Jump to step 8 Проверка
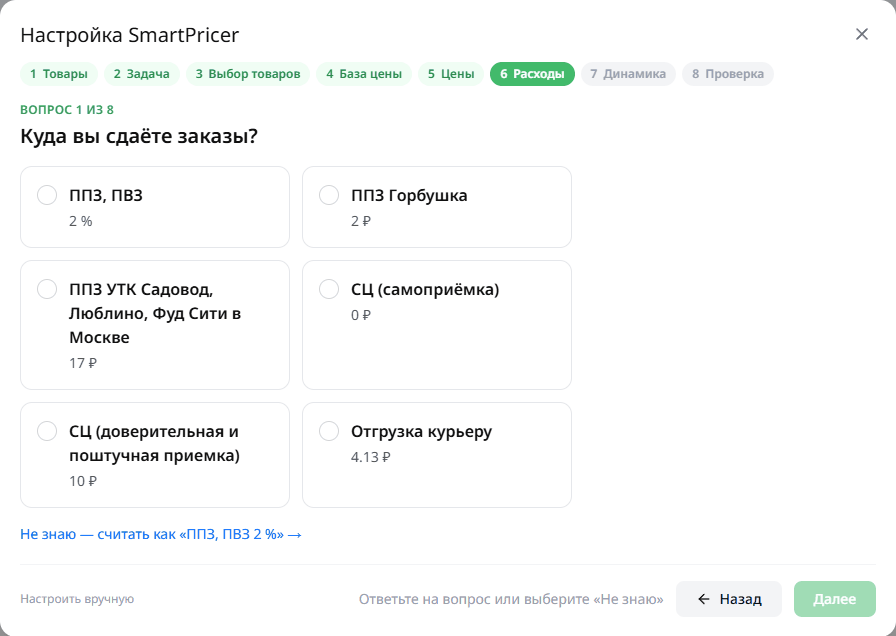Viewport: 896px width, 636px height. click(x=727, y=74)
